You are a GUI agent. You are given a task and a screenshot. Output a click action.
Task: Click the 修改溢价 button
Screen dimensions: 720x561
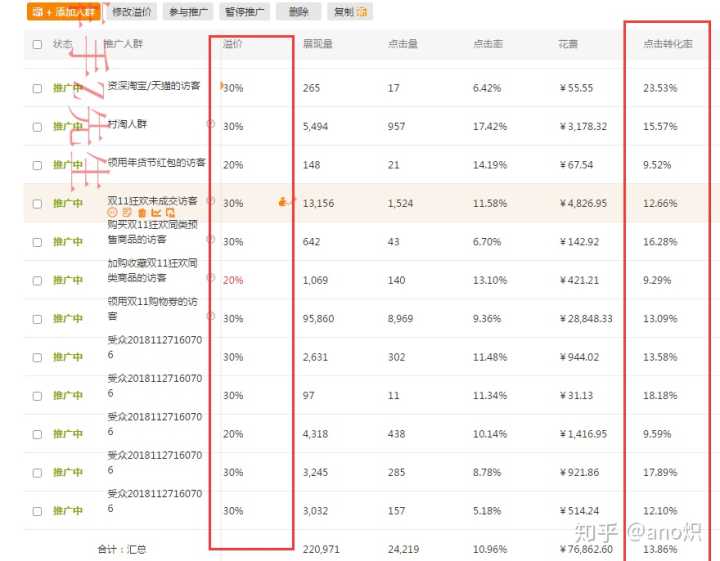(132, 12)
